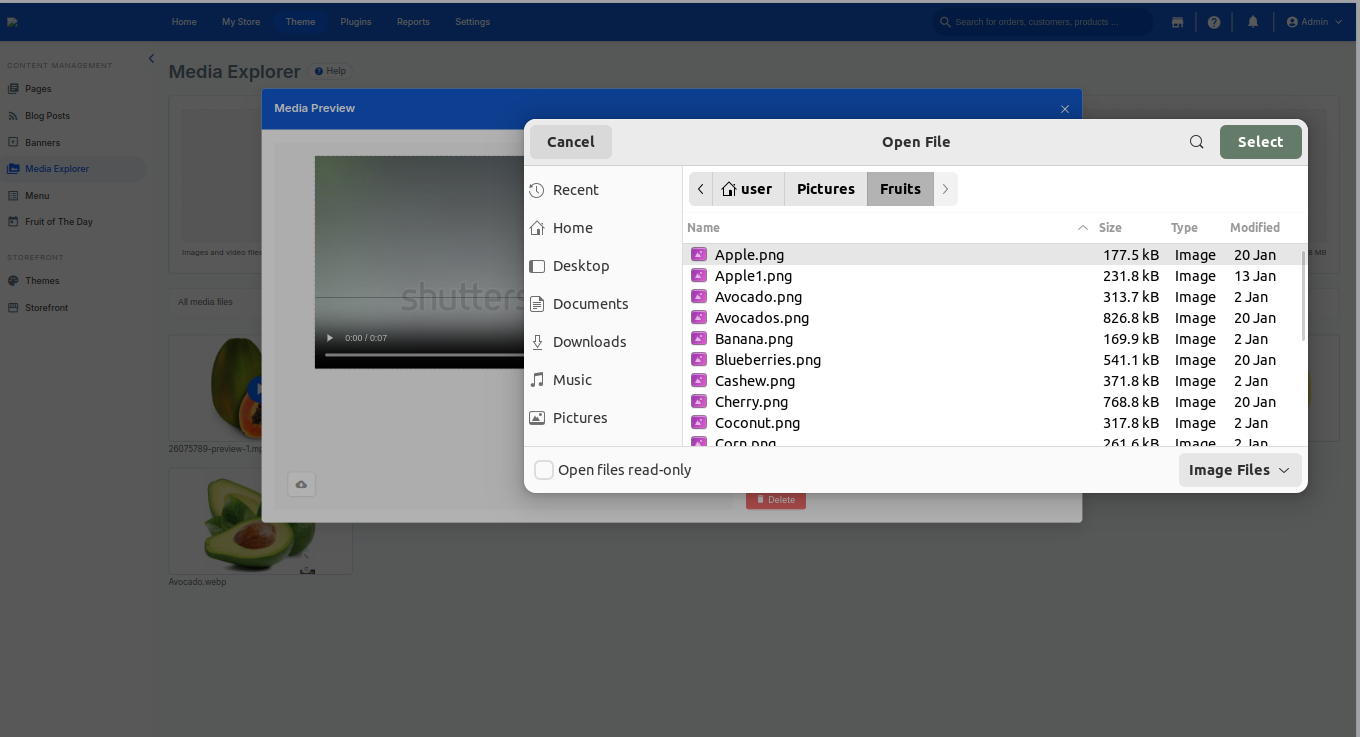Click the cloud upload icon in Media Preview
The width and height of the screenshot is (1360, 737).
[x=301, y=485]
